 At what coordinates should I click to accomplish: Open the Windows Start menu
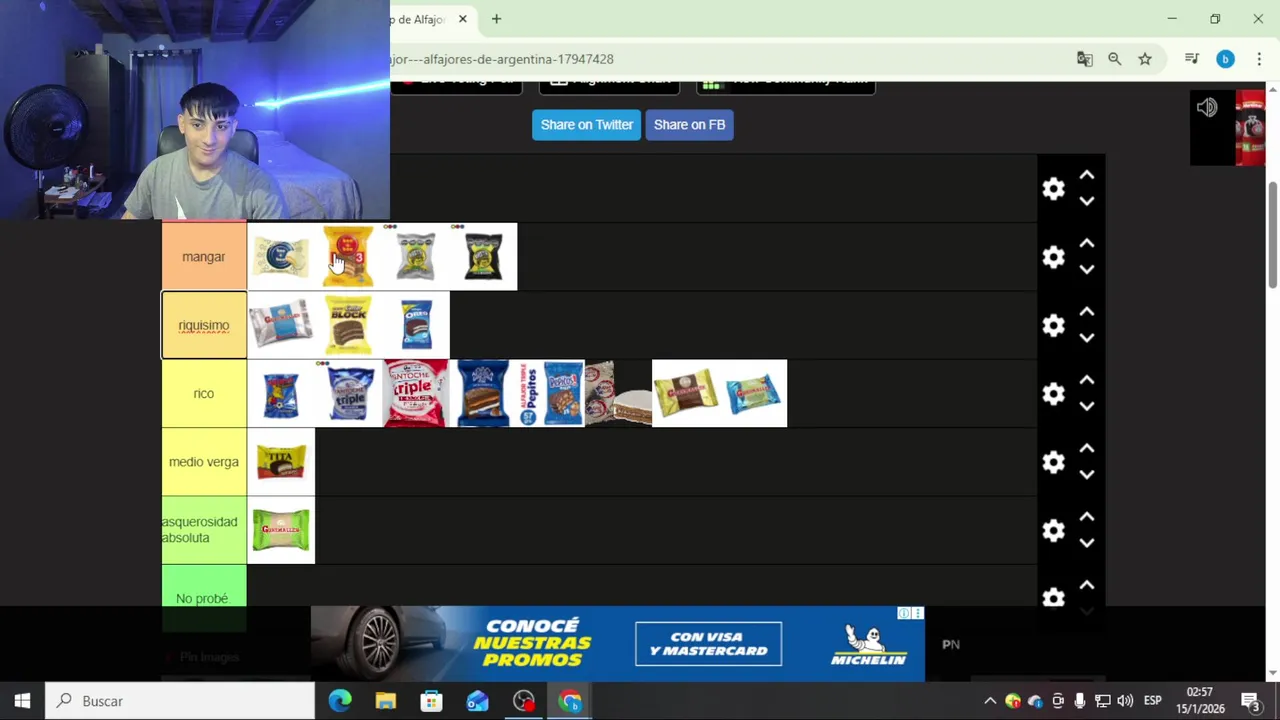click(x=22, y=701)
